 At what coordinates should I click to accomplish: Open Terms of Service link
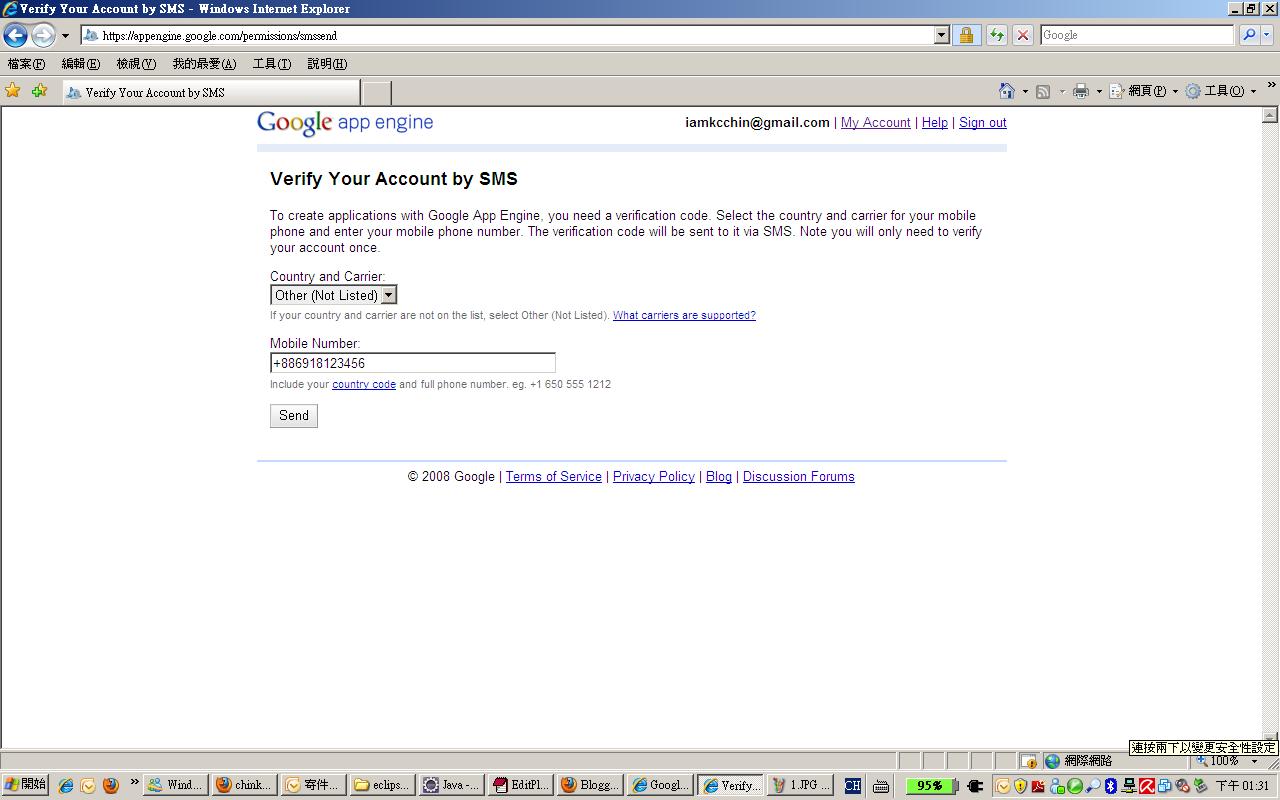click(553, 477)
